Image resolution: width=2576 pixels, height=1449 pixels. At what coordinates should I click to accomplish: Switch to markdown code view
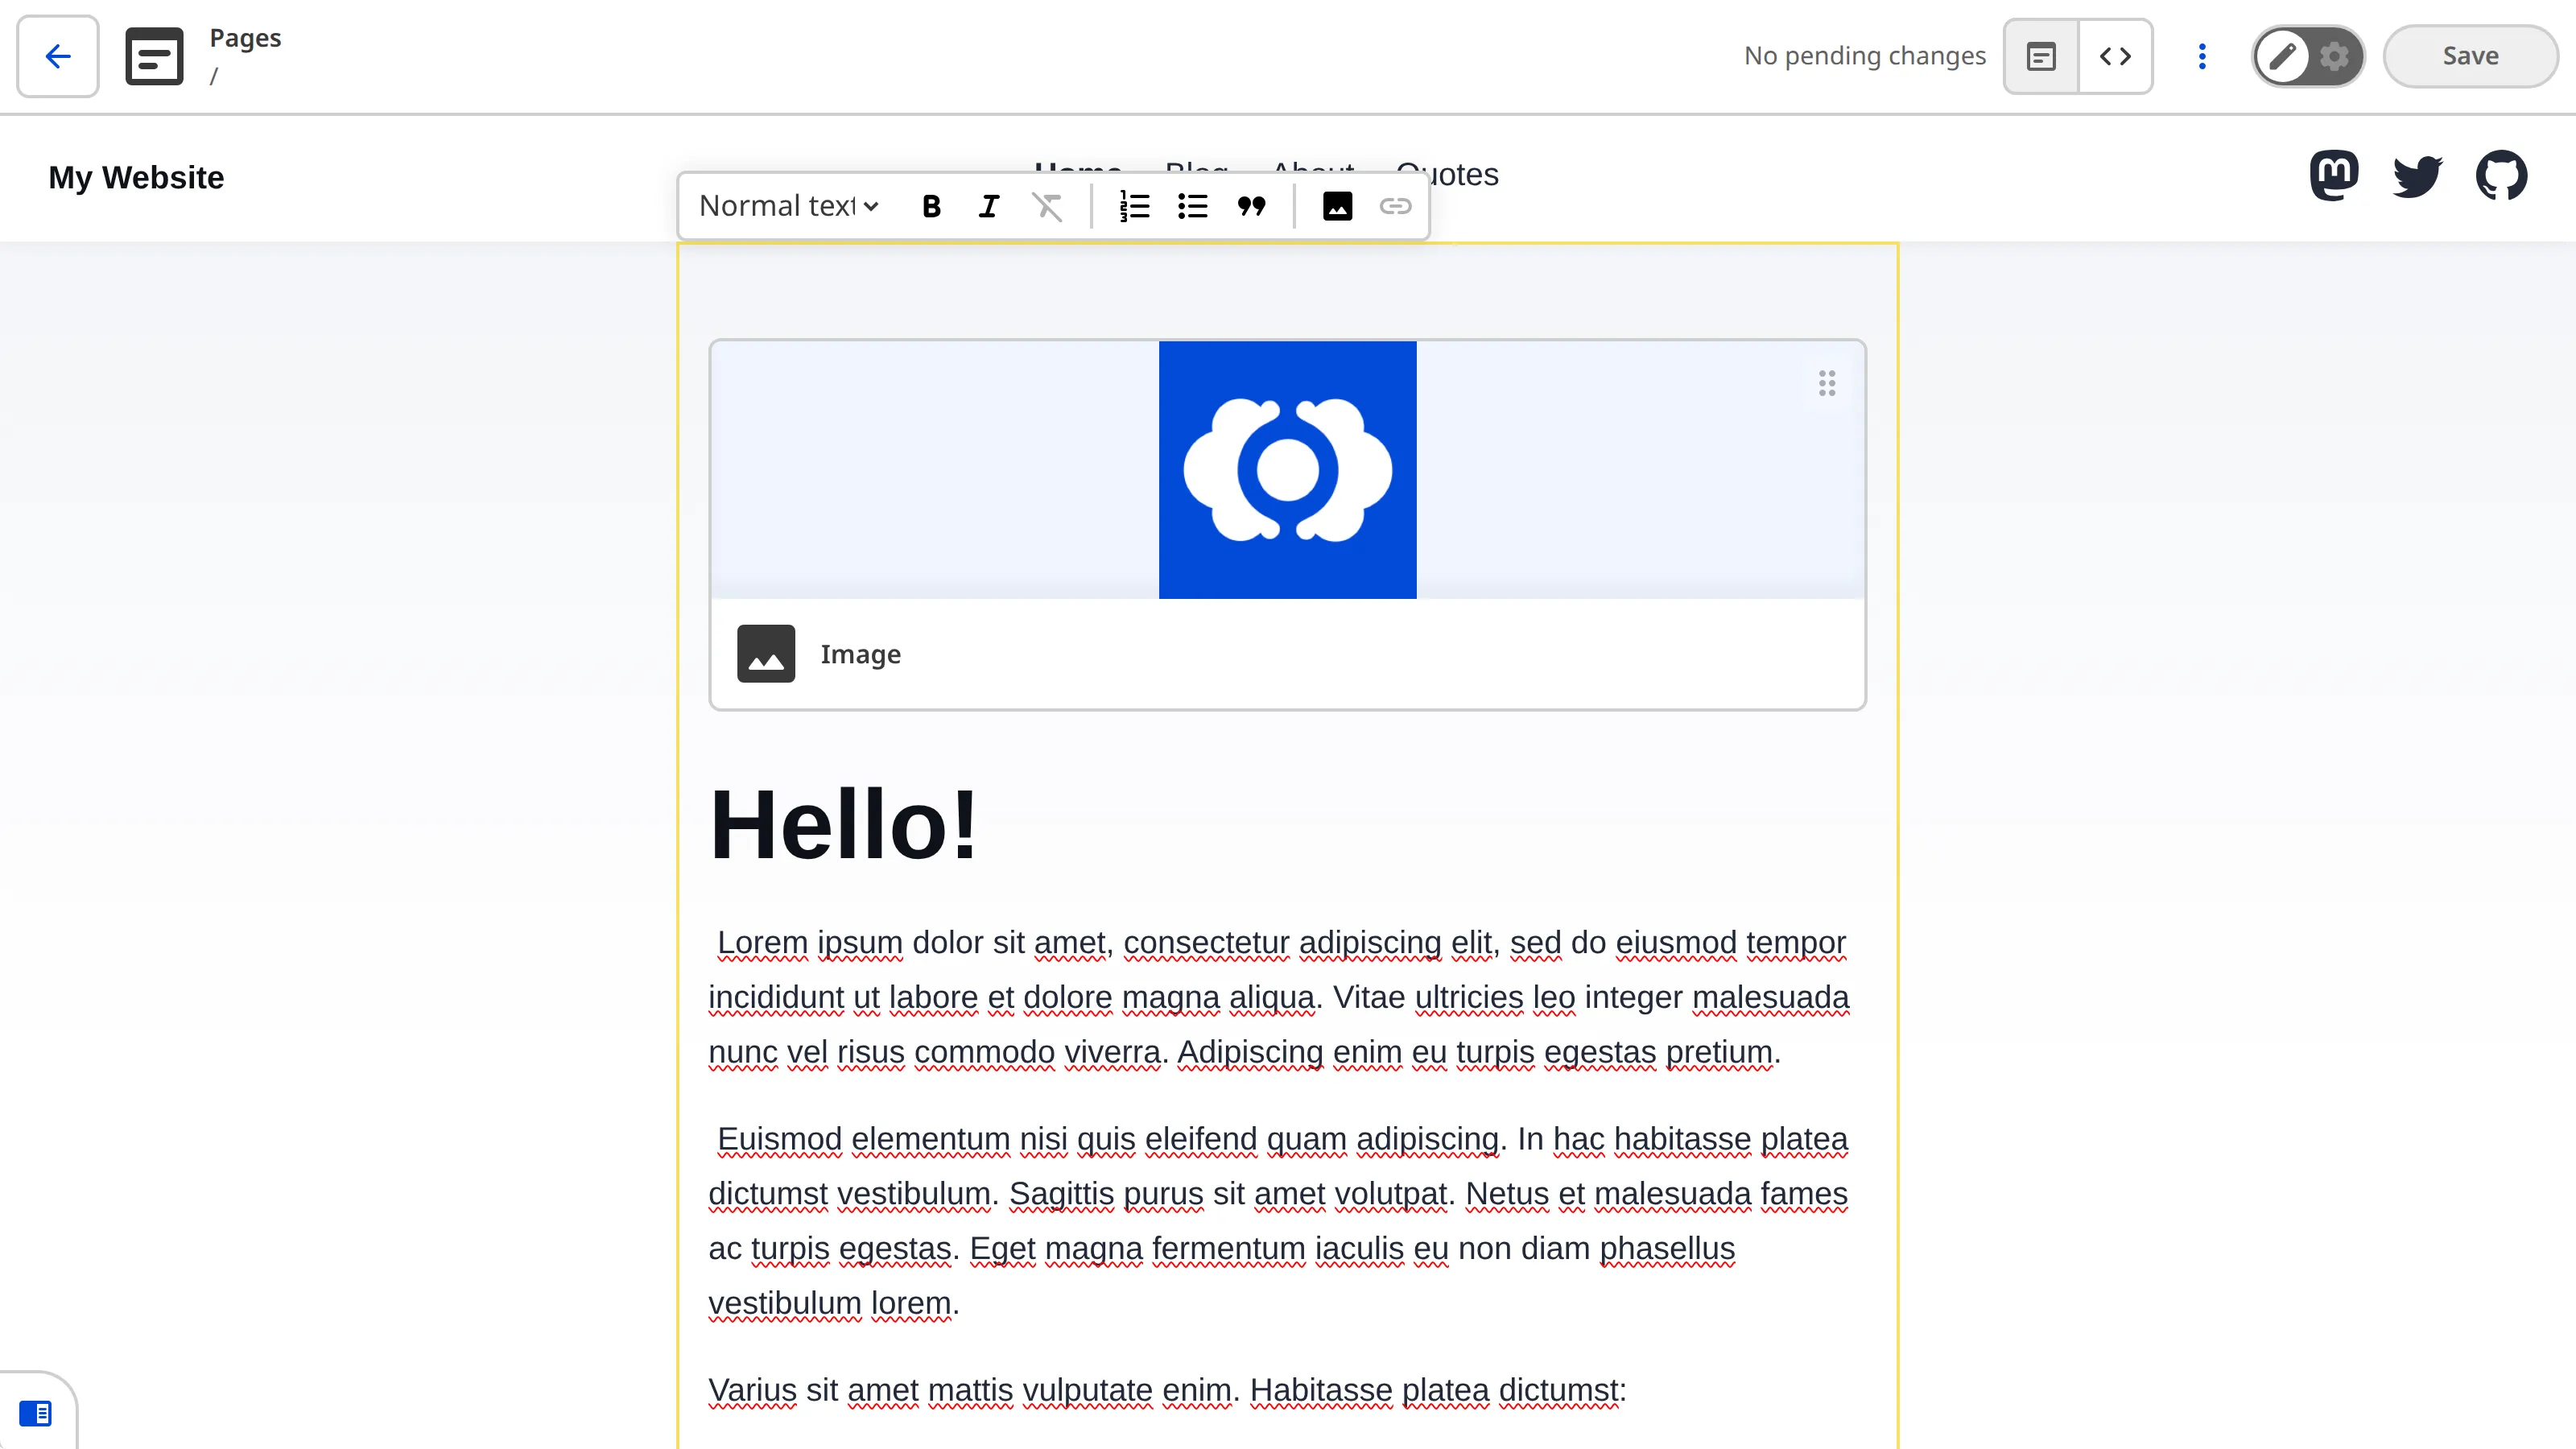[2116, 56]
